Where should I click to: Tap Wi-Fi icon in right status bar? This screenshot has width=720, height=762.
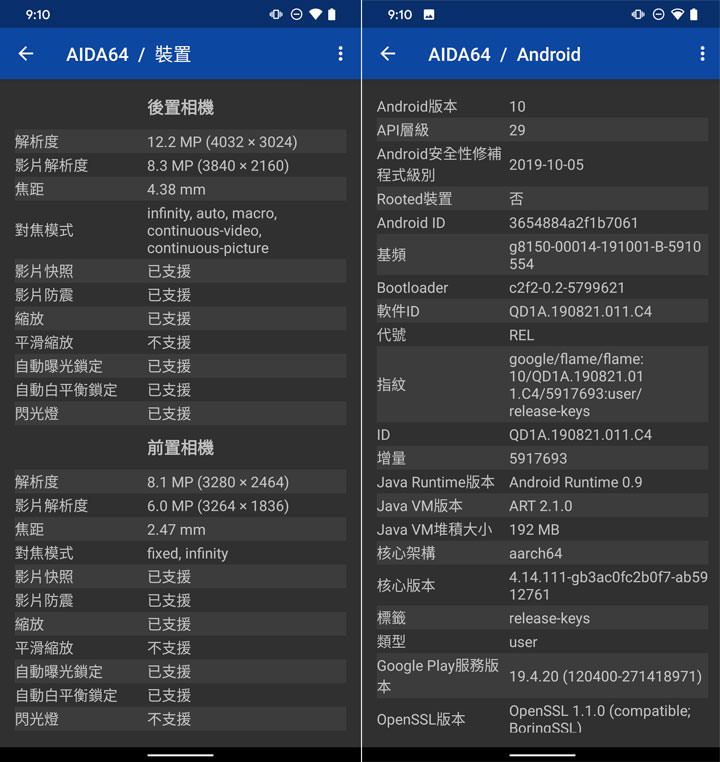click(678, 15)
